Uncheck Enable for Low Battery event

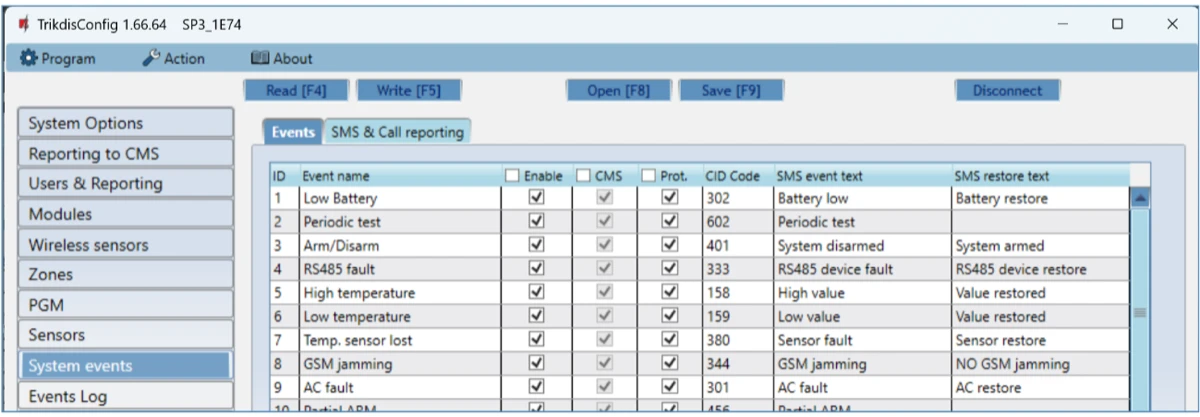tap(537, 199)
